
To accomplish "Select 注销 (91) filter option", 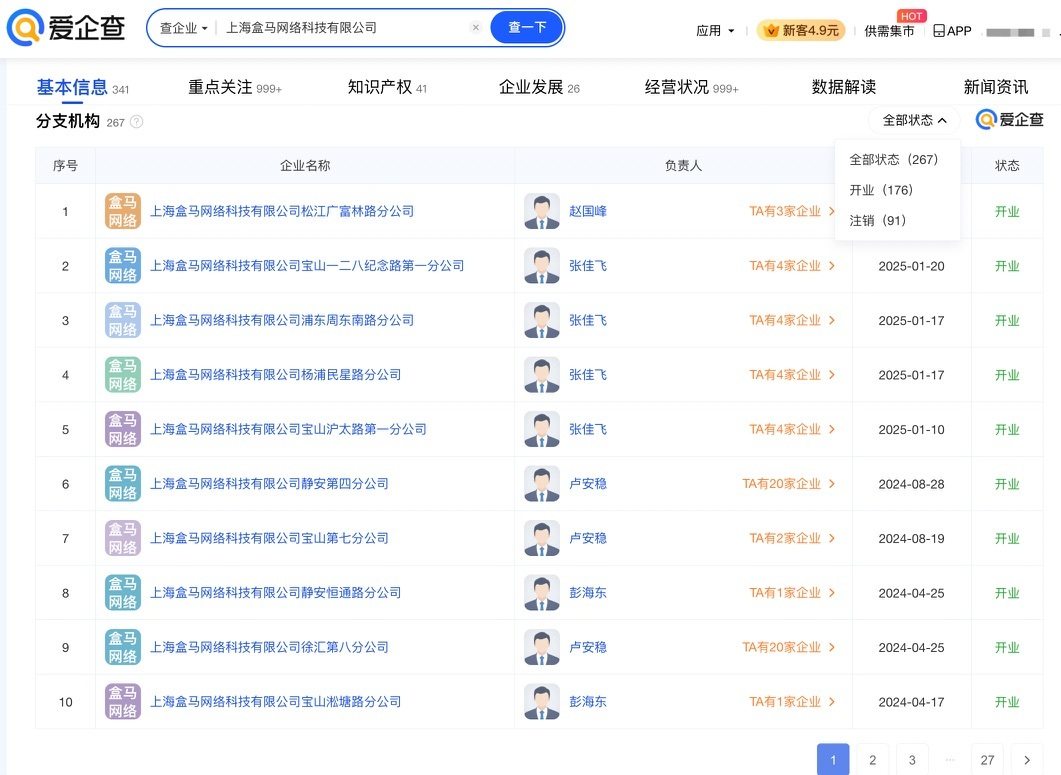I will coord(878,220).
